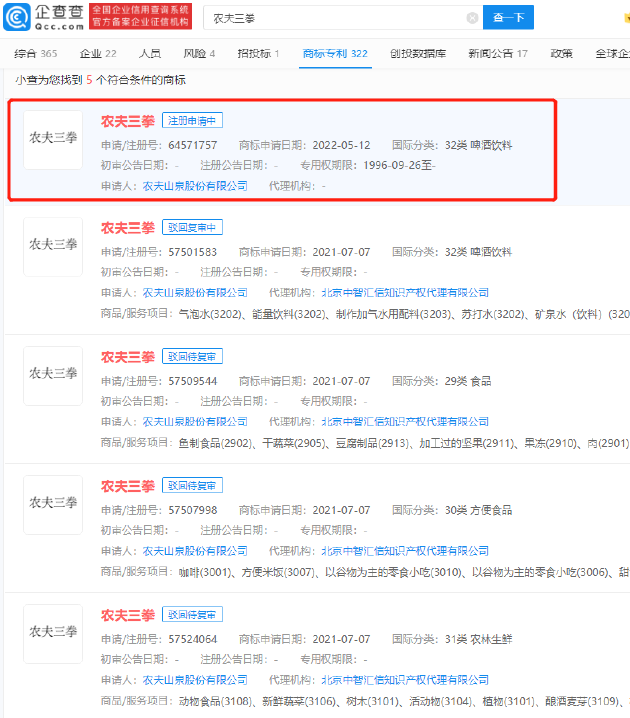Open agency 北京中智汇信知识产权代理有限公司 in entry 57509544
Image resolution: width=630 pixels, height=718 pixels.
tap(405, 422)
